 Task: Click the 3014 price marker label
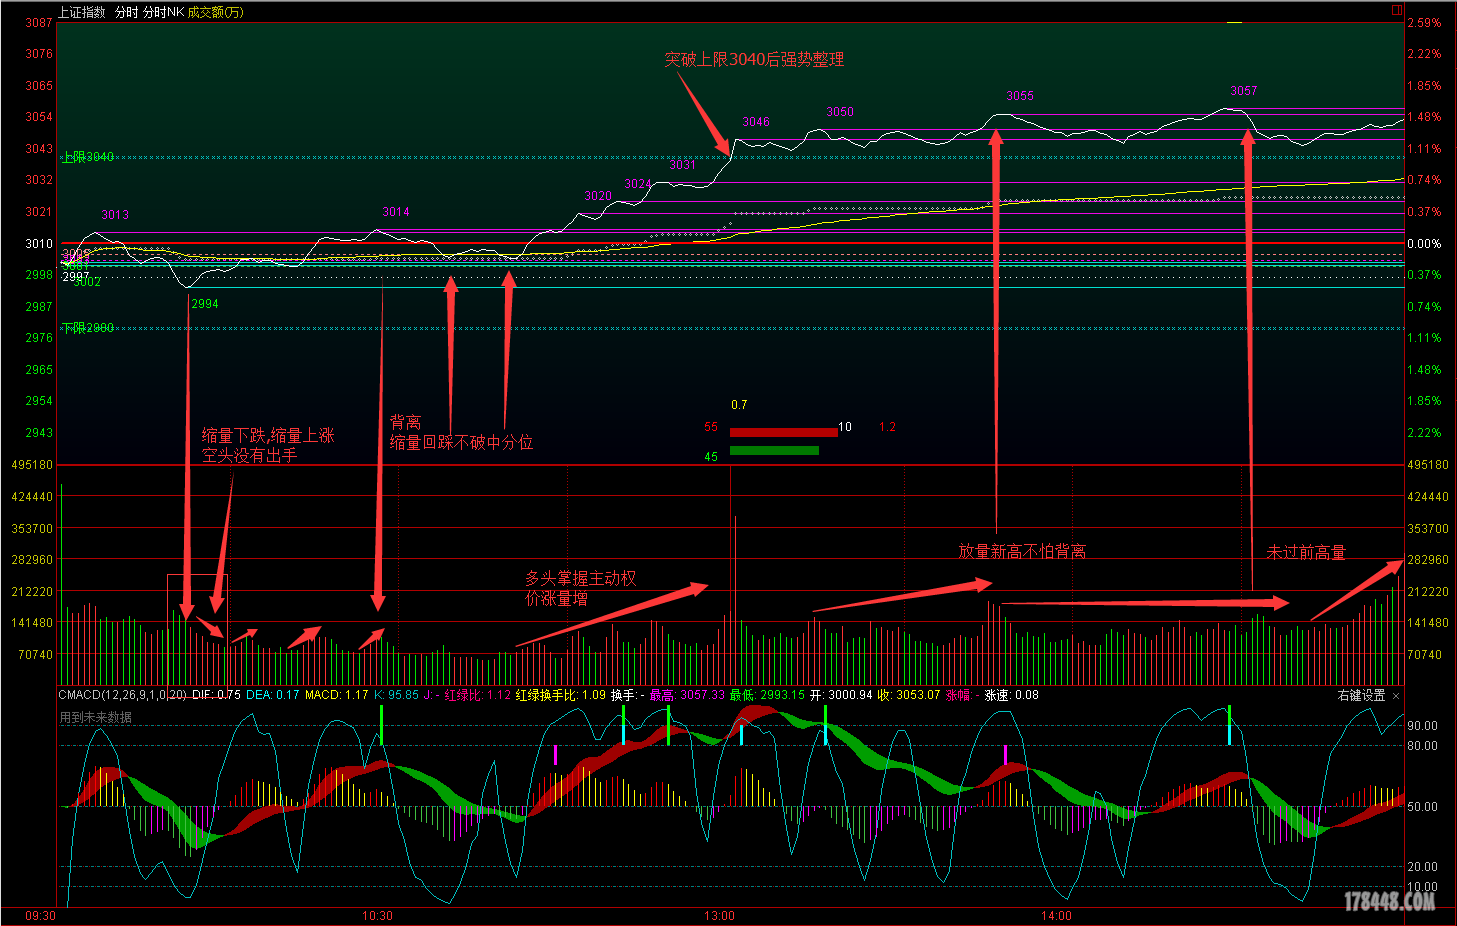(x=396, y=212)
